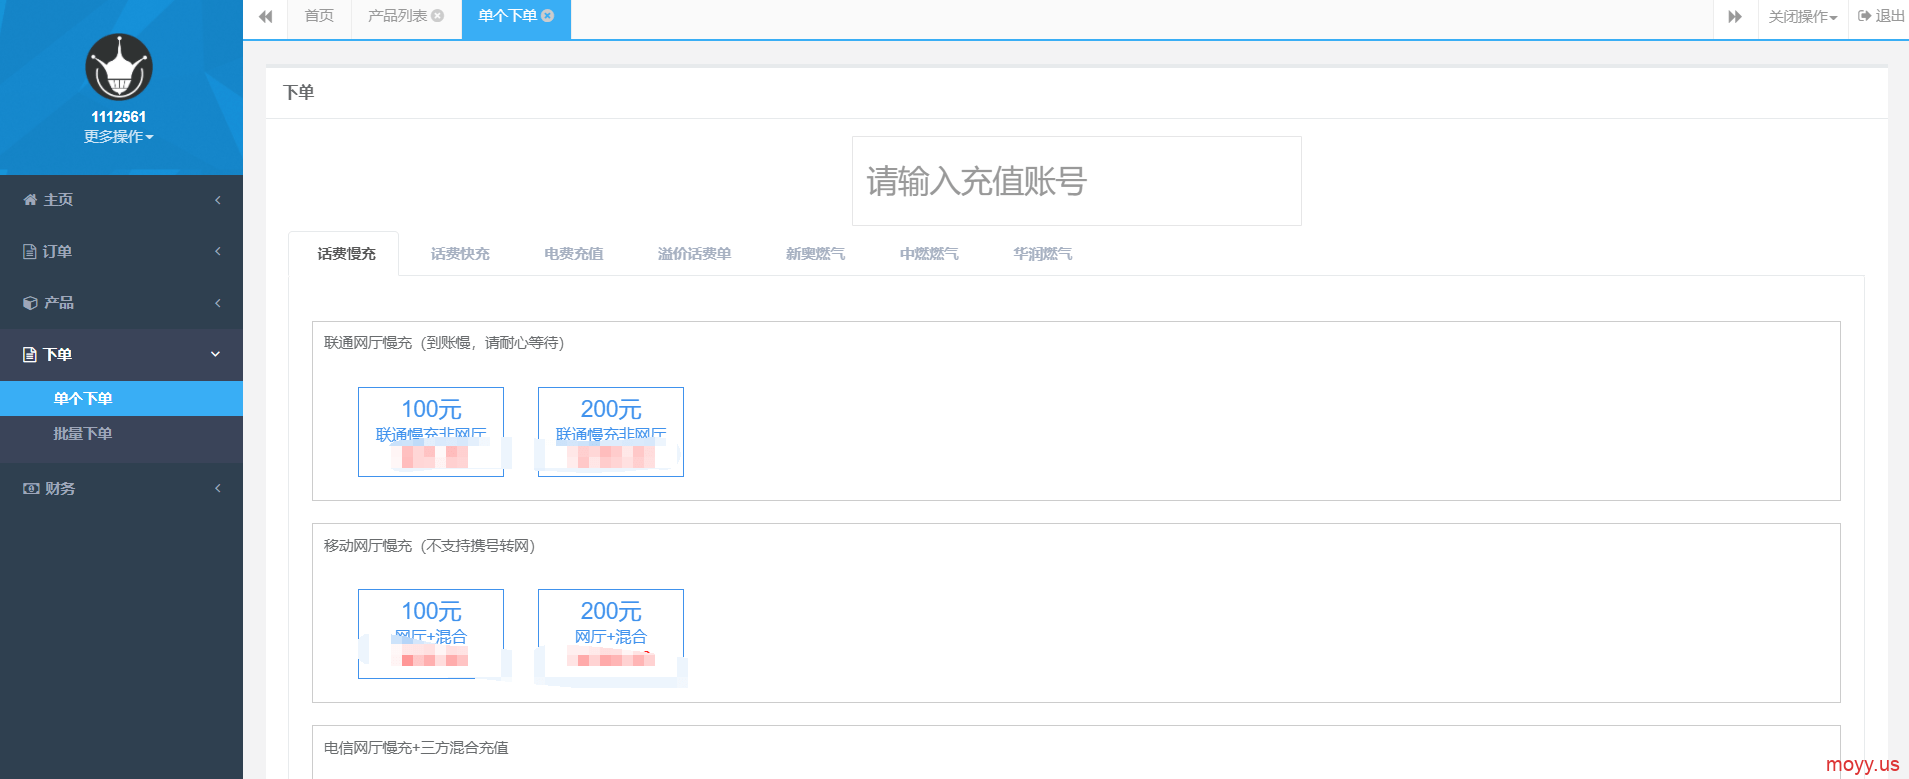Close the 单个下单 tab
This screenshot has width=1909, height=779.
548,16
